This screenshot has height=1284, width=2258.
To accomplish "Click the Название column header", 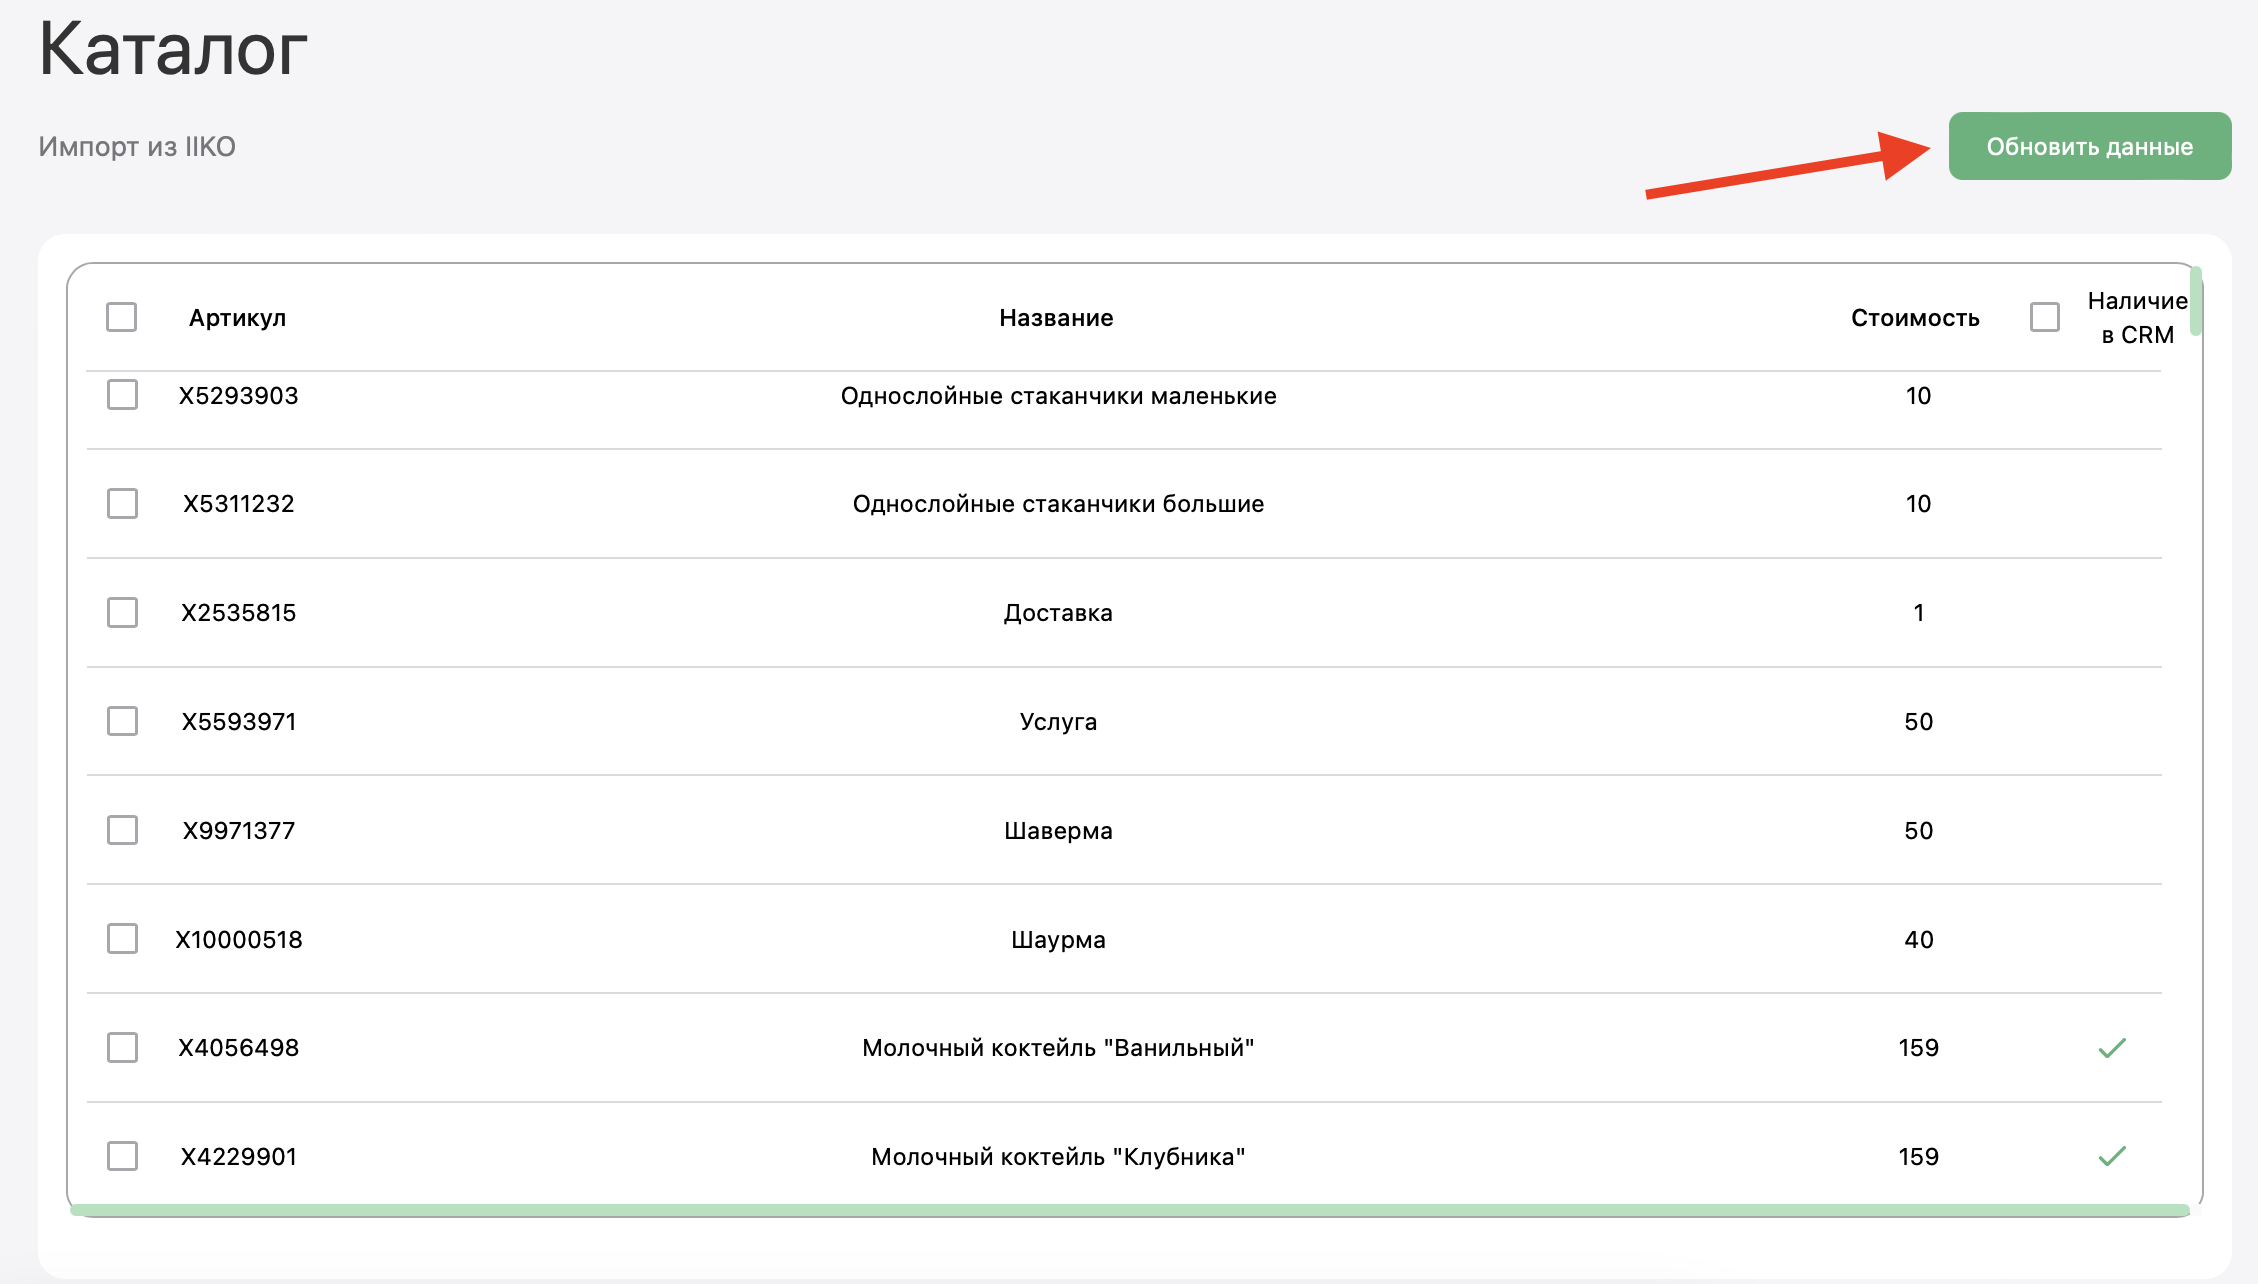I will point(1056,318).
